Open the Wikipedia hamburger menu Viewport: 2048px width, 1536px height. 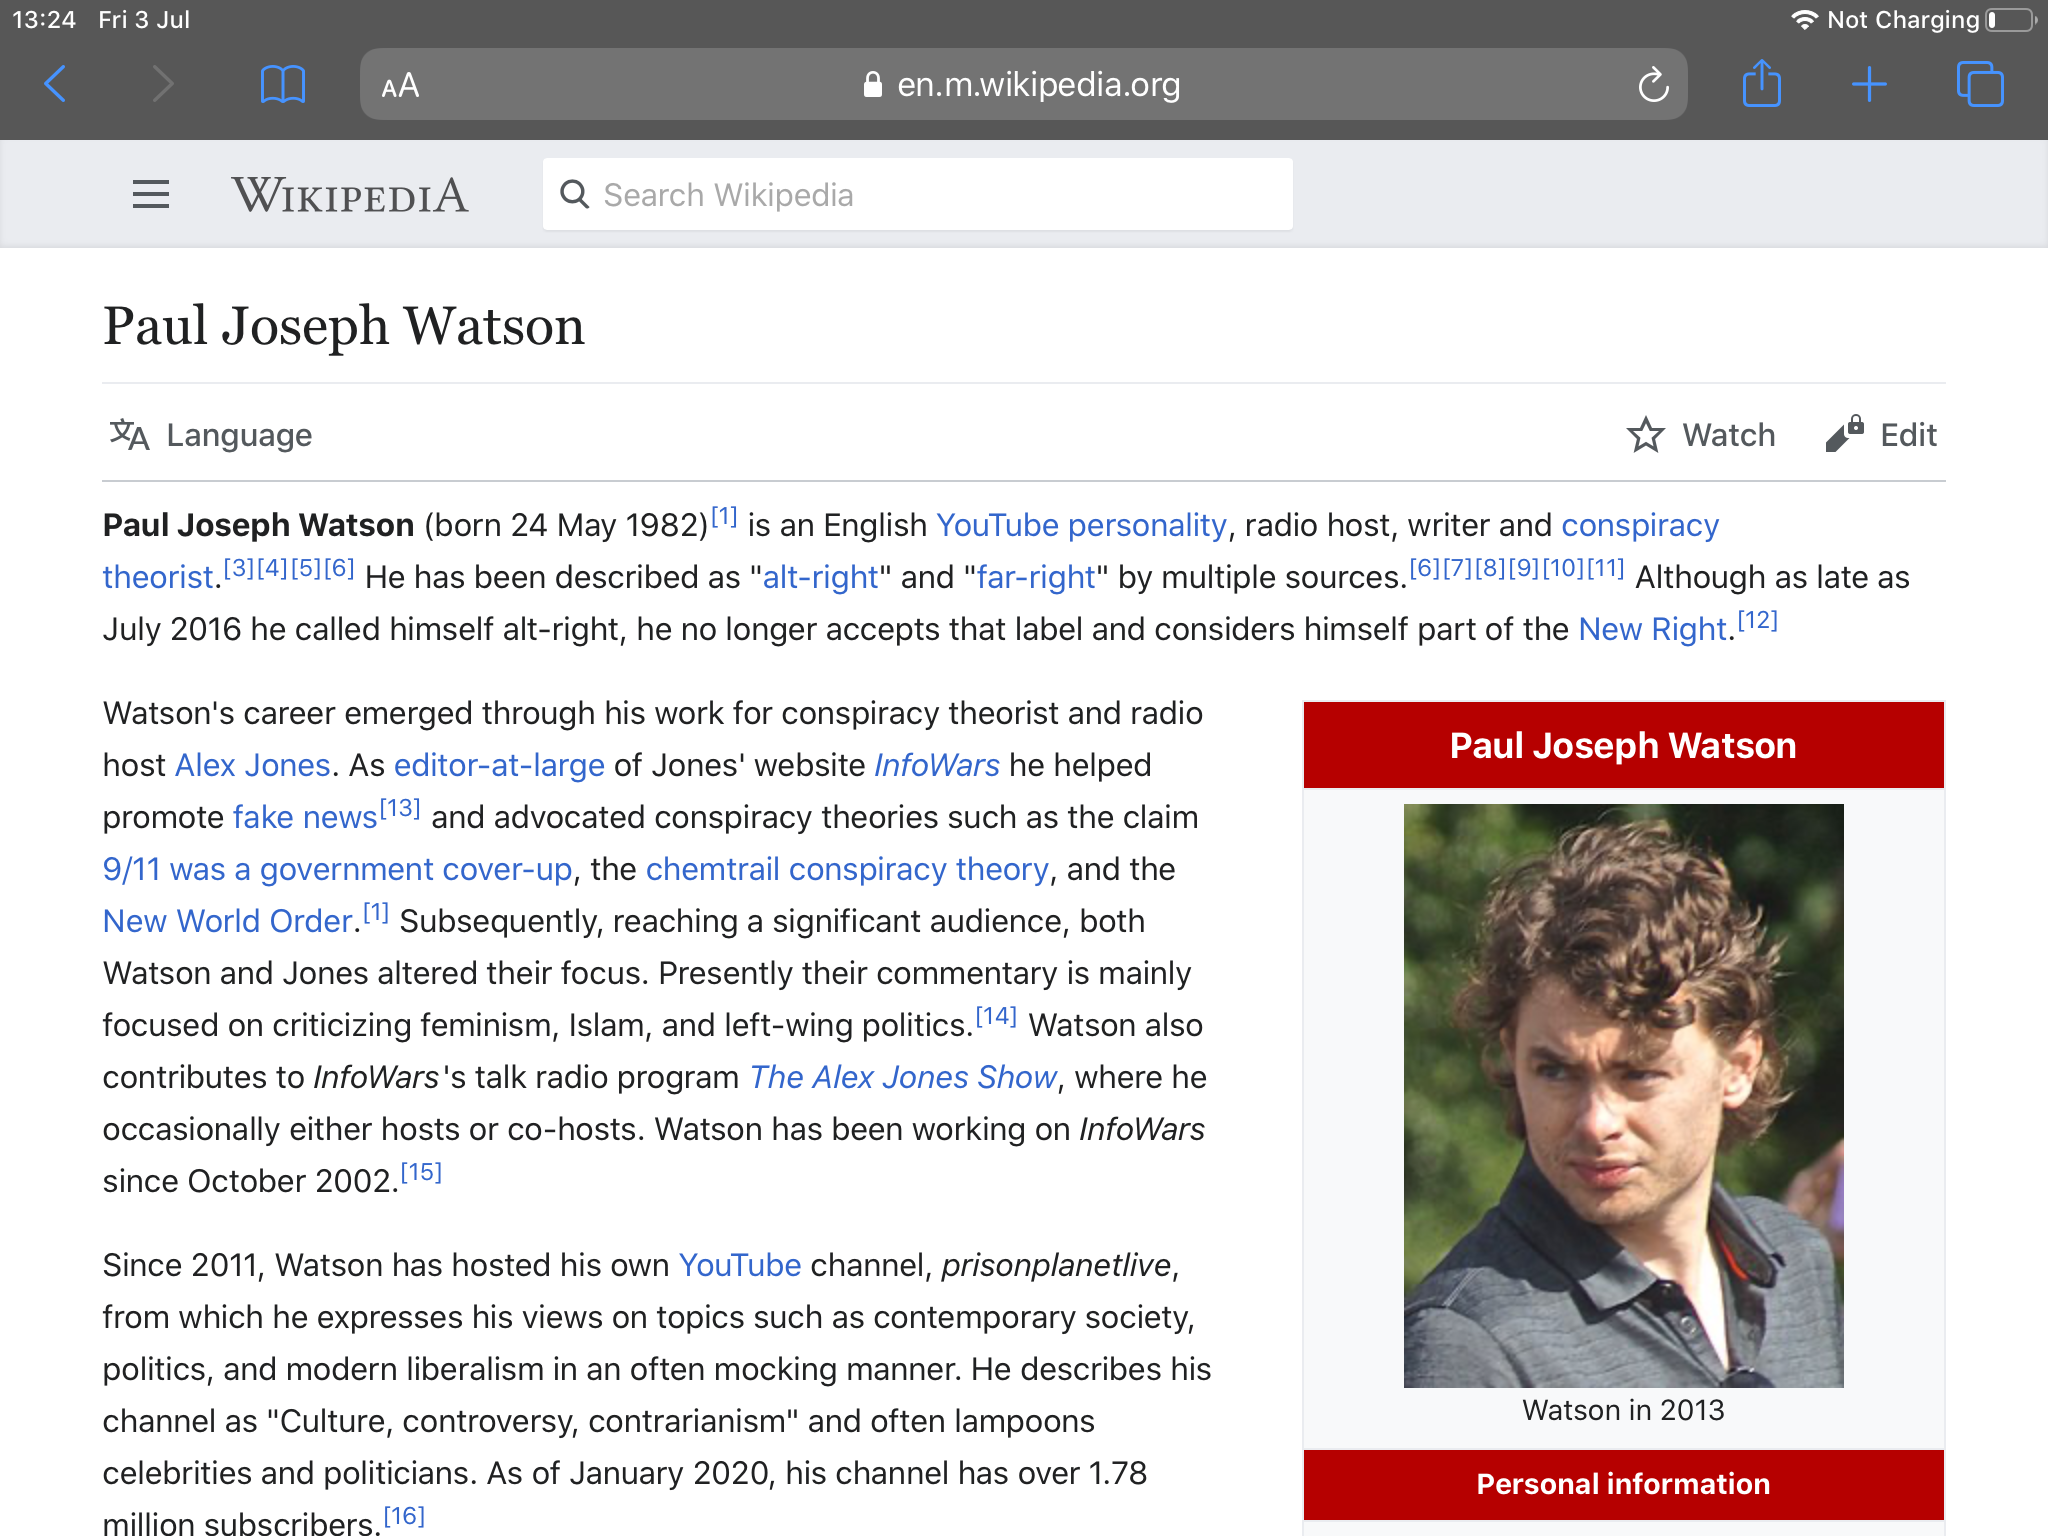[151, 194]
